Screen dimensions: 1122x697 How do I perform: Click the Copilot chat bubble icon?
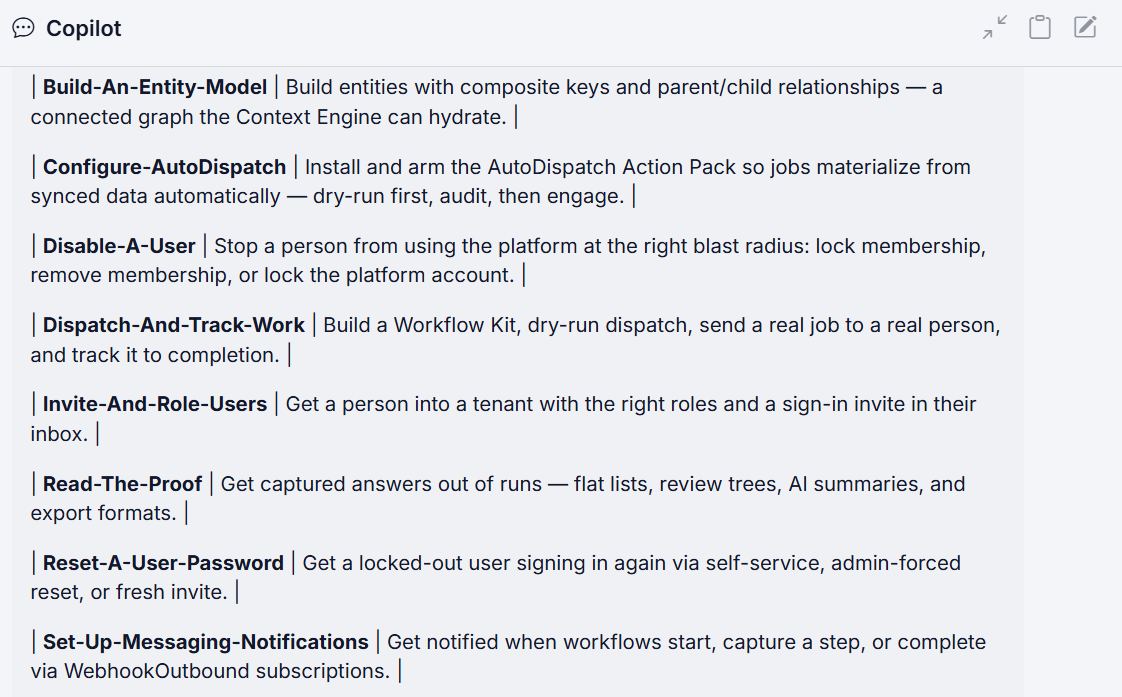coord(23,28)
